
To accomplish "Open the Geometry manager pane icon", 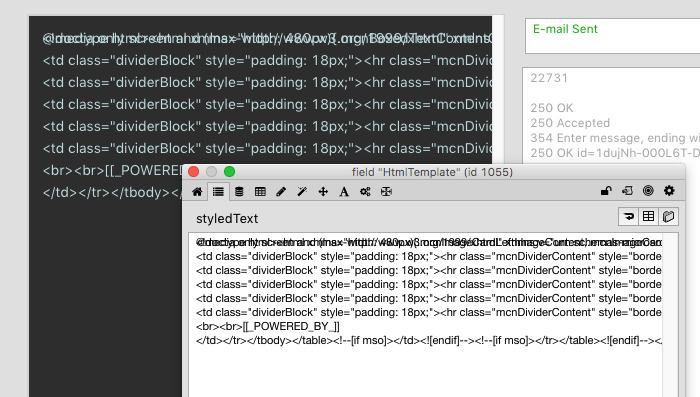I will (386, 192).
